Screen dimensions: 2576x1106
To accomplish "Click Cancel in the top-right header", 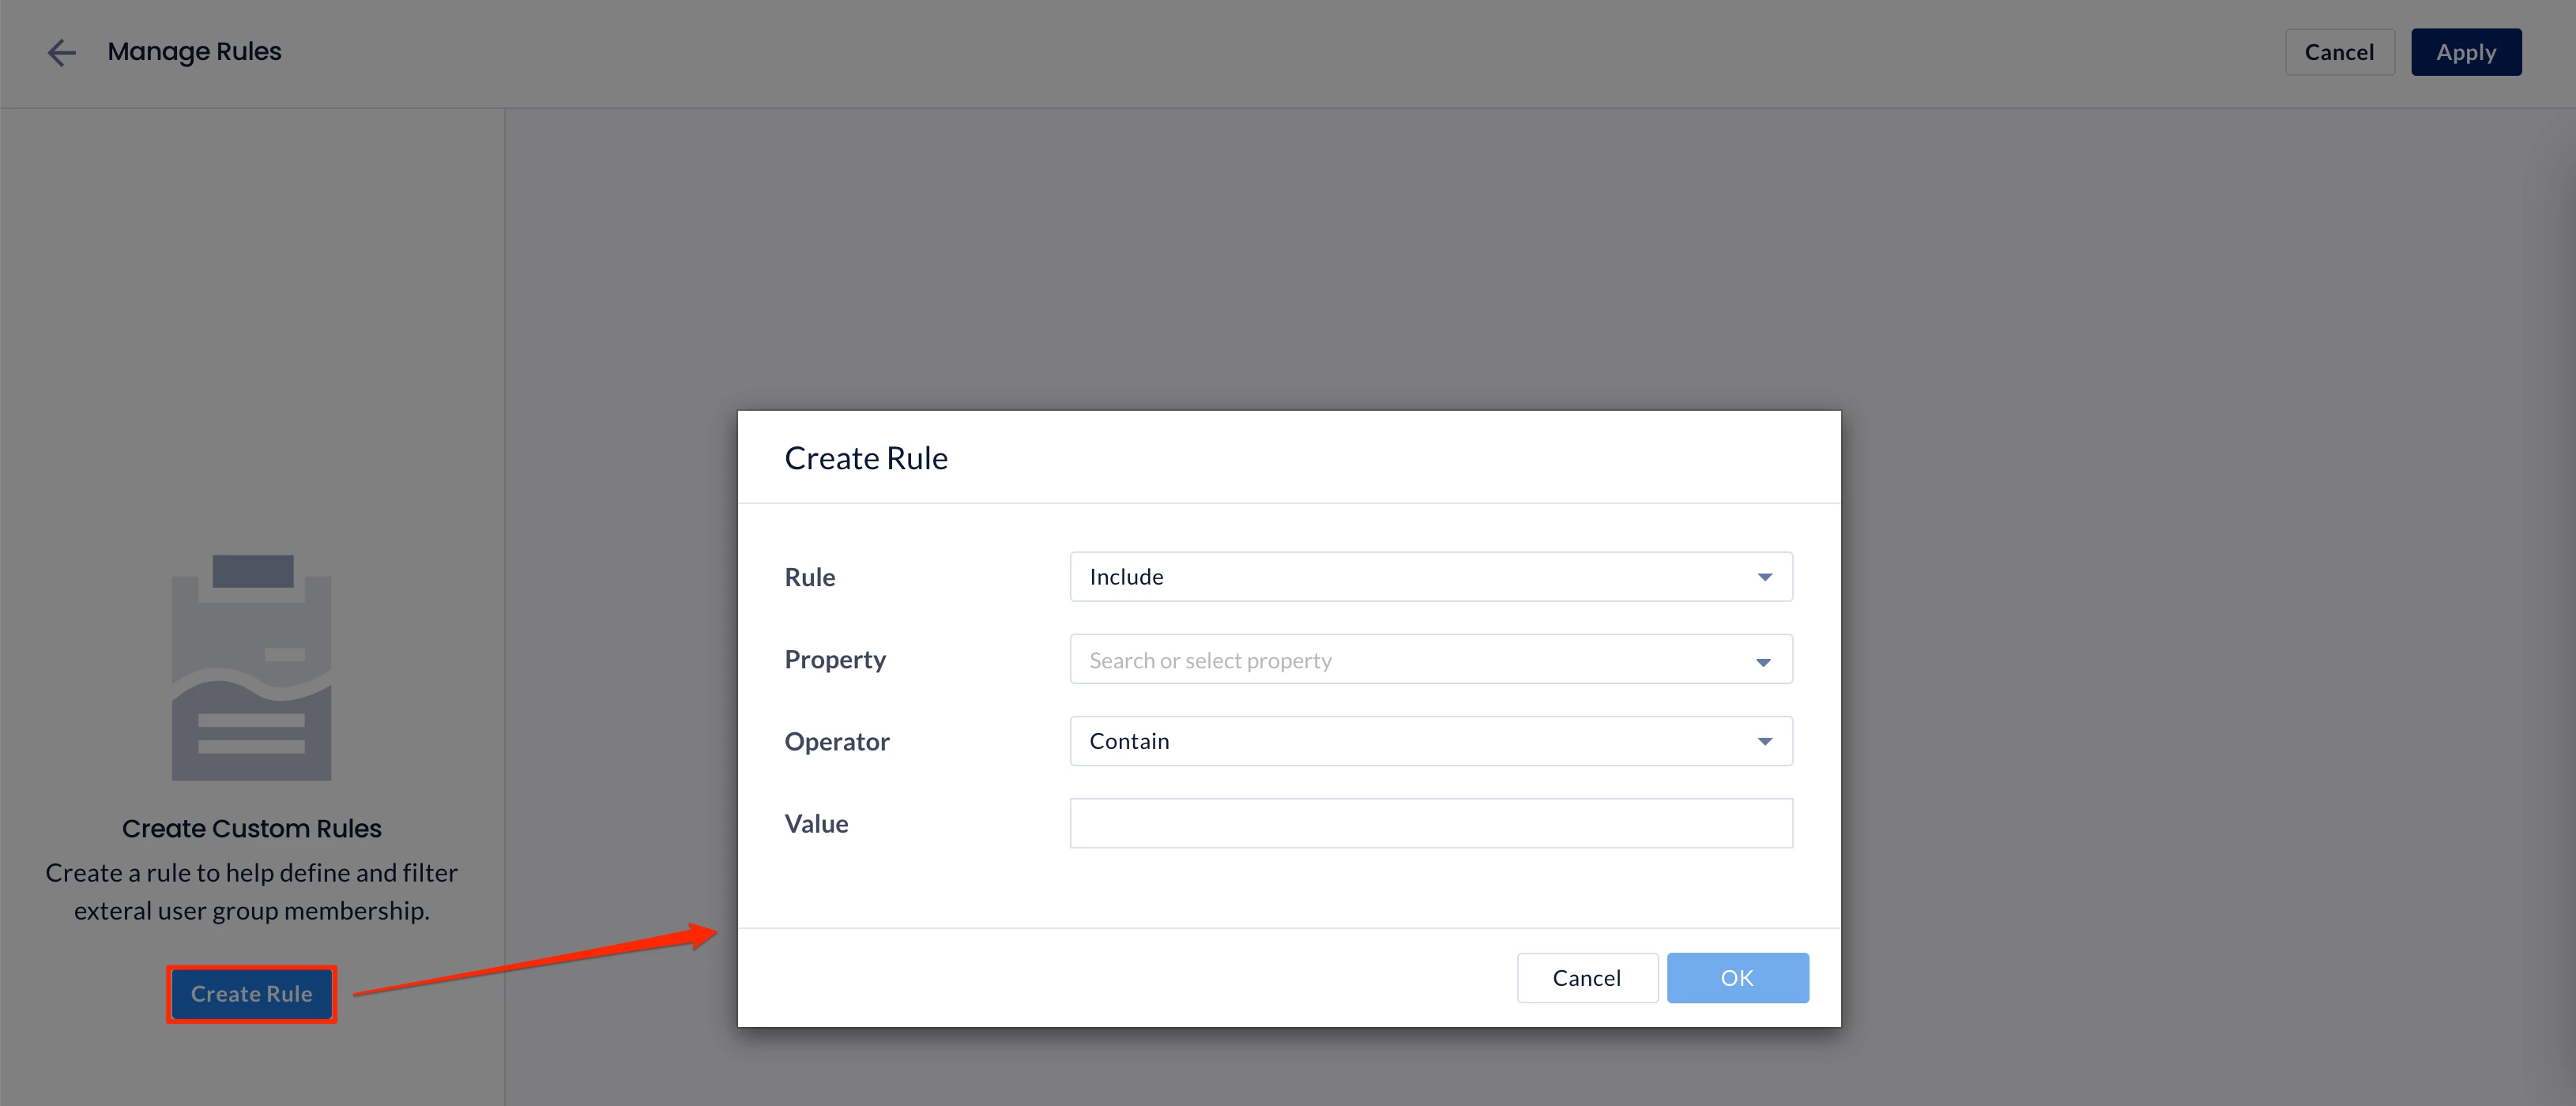I will pos(2339,52).
